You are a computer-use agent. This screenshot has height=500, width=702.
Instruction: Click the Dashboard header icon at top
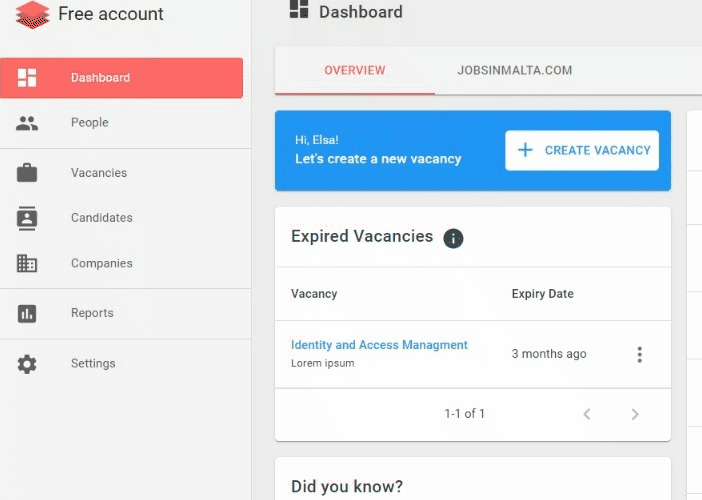(299, 9)
